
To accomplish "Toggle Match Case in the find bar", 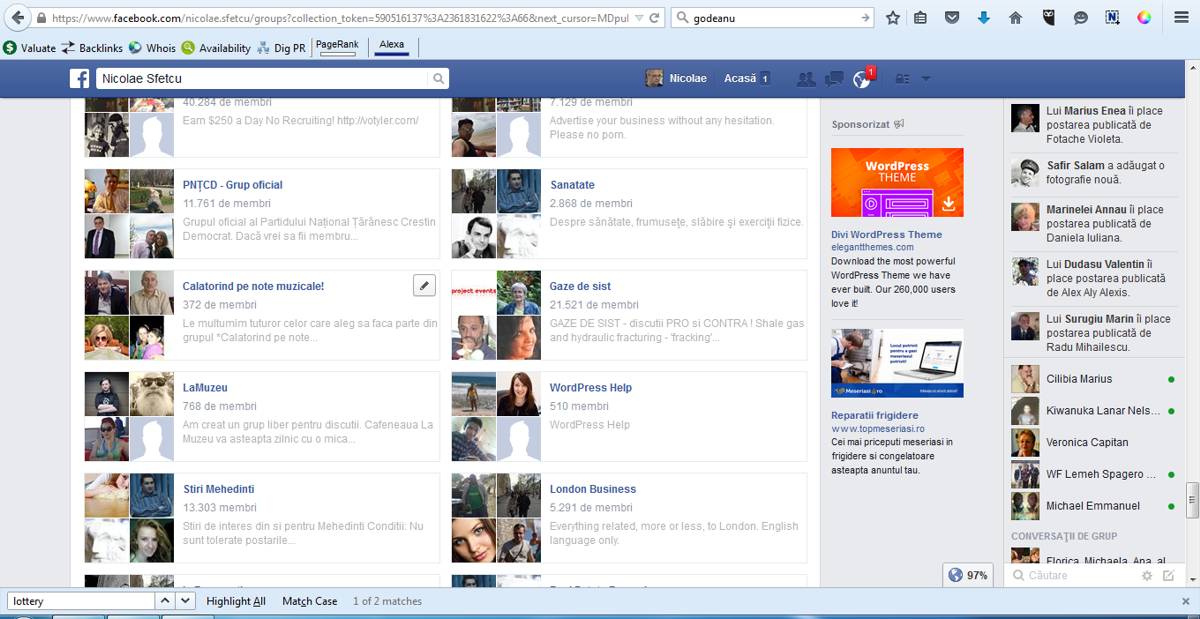I will [x=310, y=601].
